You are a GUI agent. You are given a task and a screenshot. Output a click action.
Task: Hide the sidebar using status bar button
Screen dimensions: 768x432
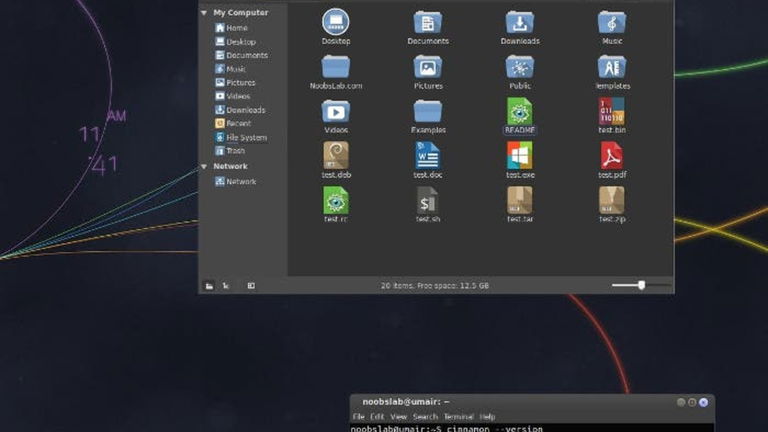(x=251, y=286)
